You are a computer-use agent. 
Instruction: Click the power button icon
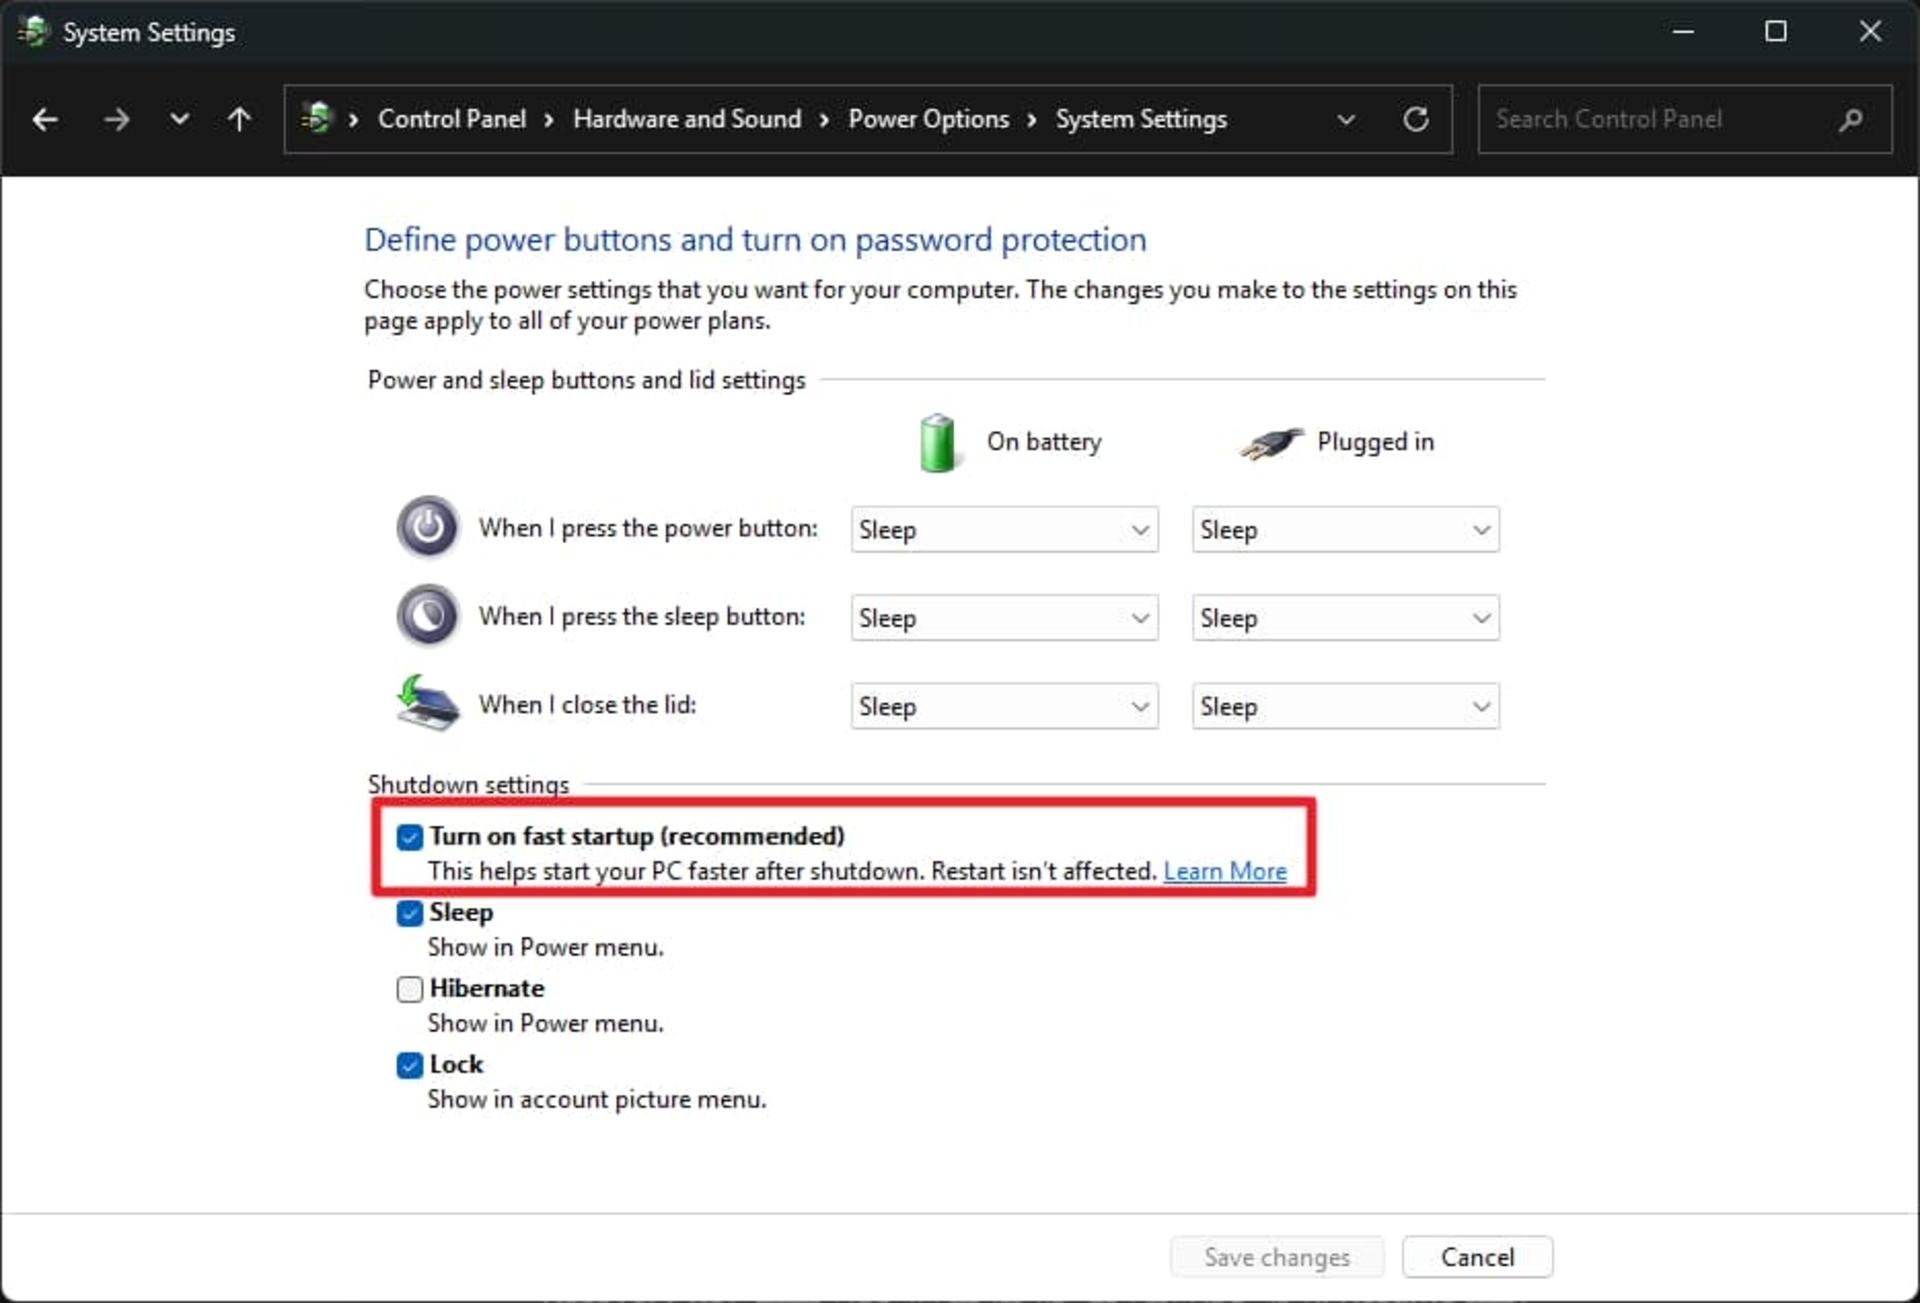pyautogui.click(x=428, y=527)
